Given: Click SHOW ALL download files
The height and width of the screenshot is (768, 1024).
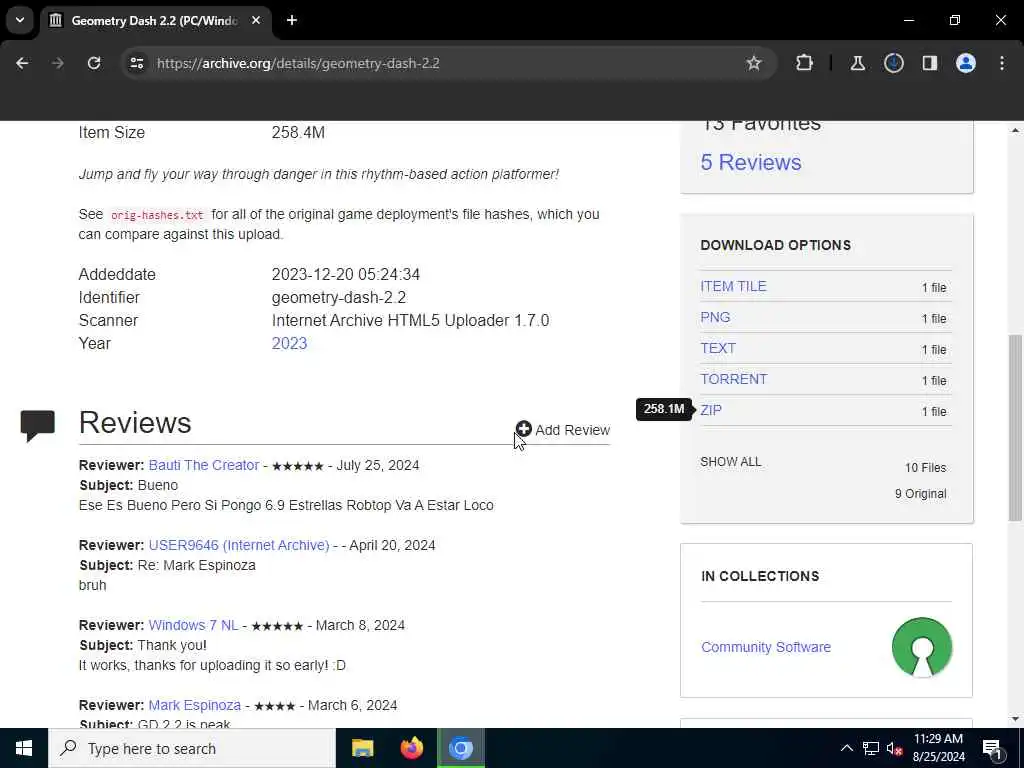Looking at the screenshot, I should [730, 462].
